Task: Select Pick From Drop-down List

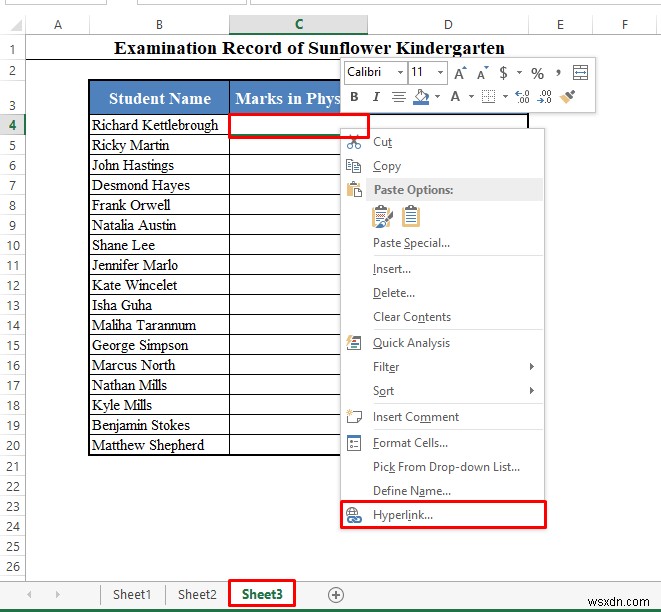Action: (x=443, y=467)
